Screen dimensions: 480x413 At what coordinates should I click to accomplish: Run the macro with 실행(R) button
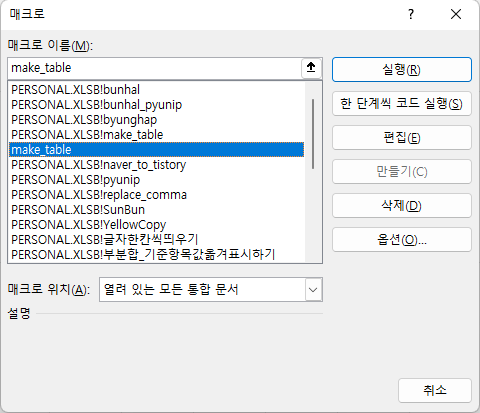tap(402, 70)
